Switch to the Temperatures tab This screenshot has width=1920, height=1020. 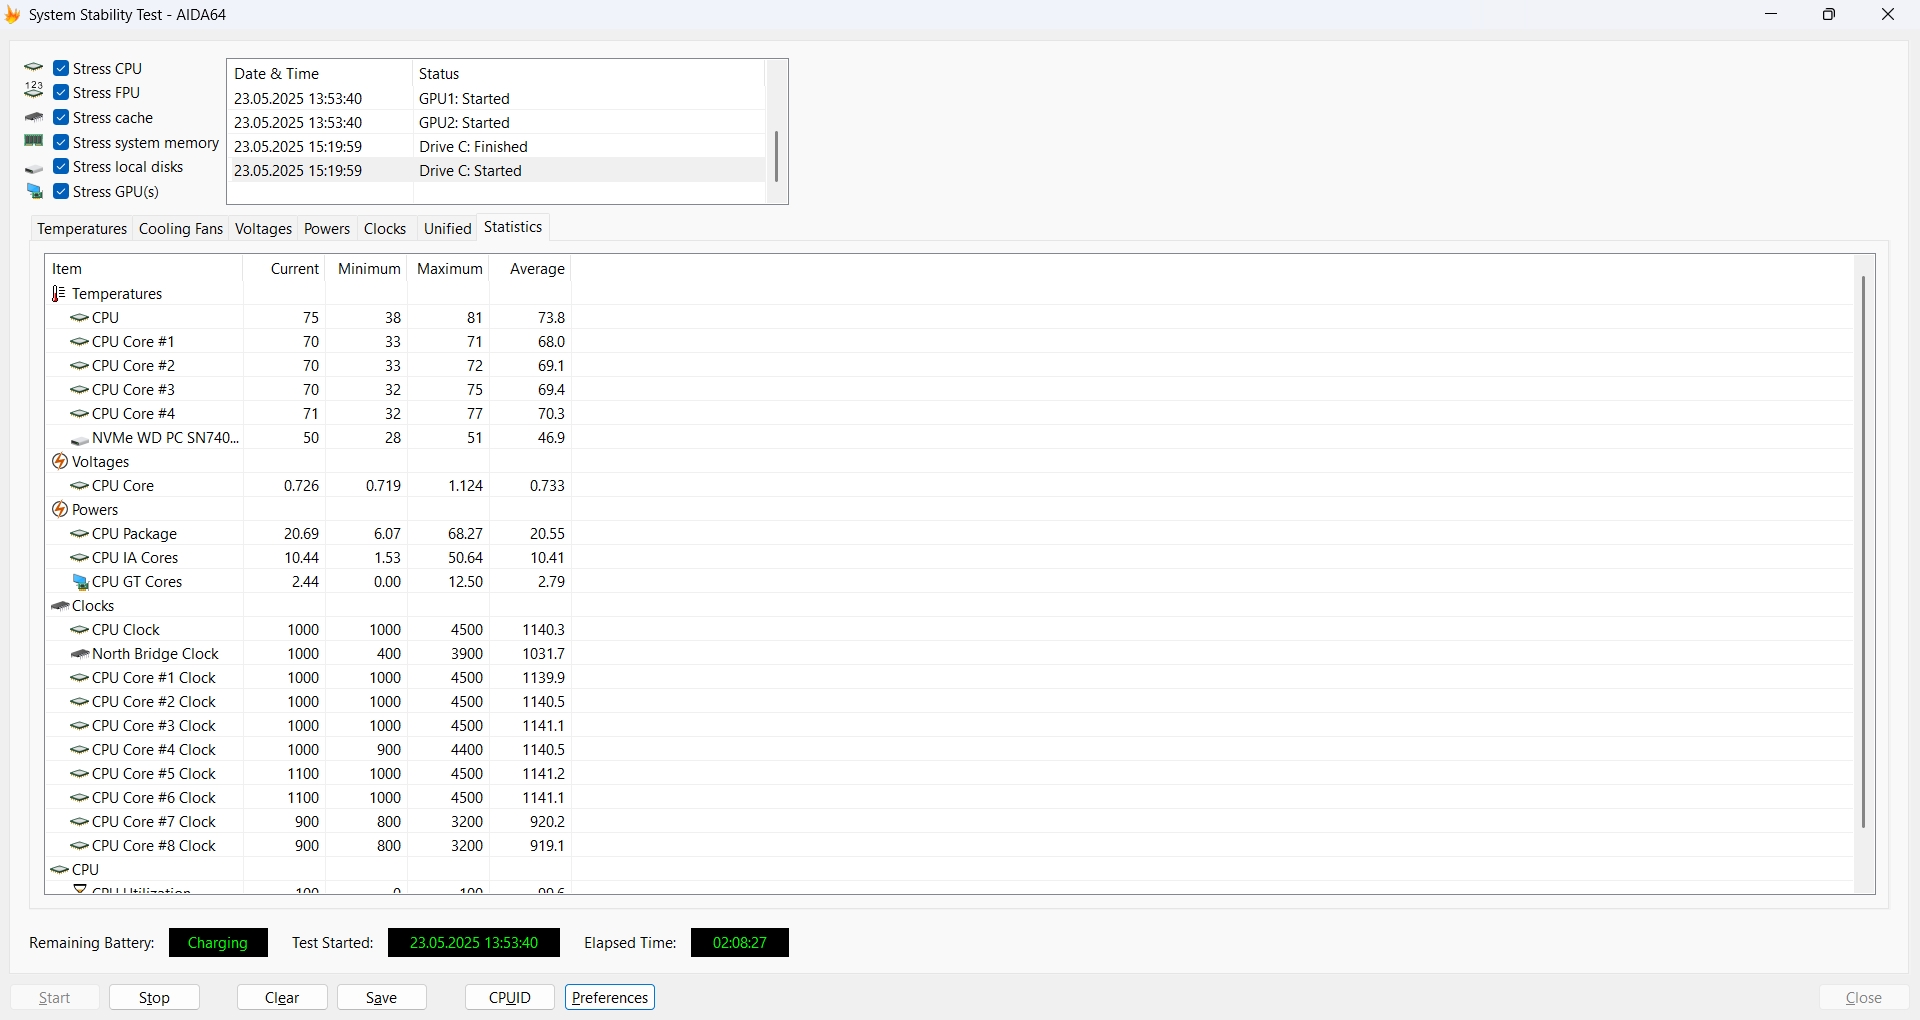point(82,230)
